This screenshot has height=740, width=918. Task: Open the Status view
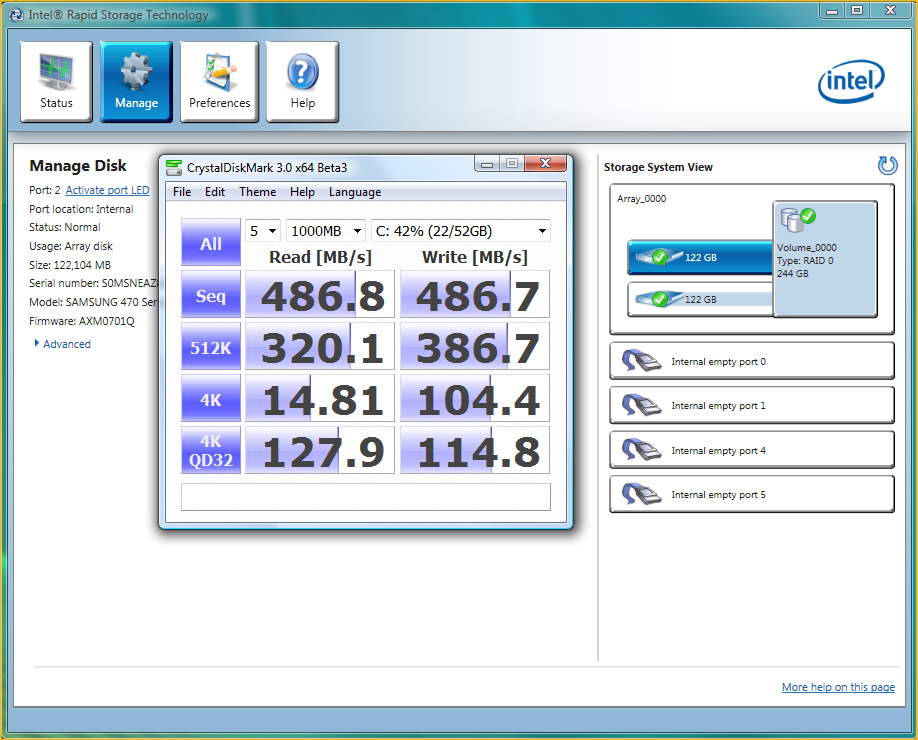[x=56, y=81]
